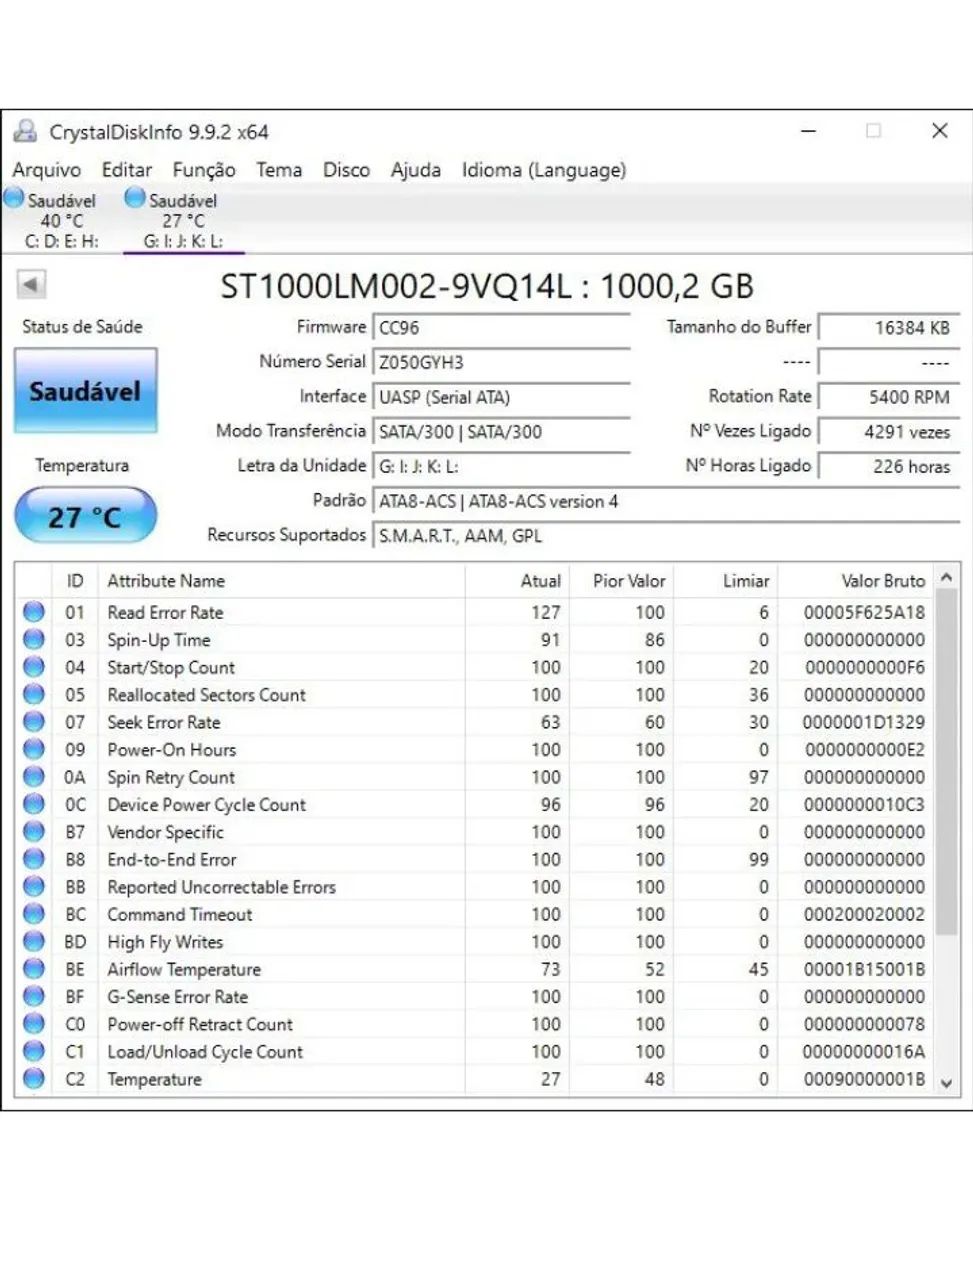The image size is (973, 1280).
Task: Click status orb for Power-On Hours
Action: click(x=34, y=749)
